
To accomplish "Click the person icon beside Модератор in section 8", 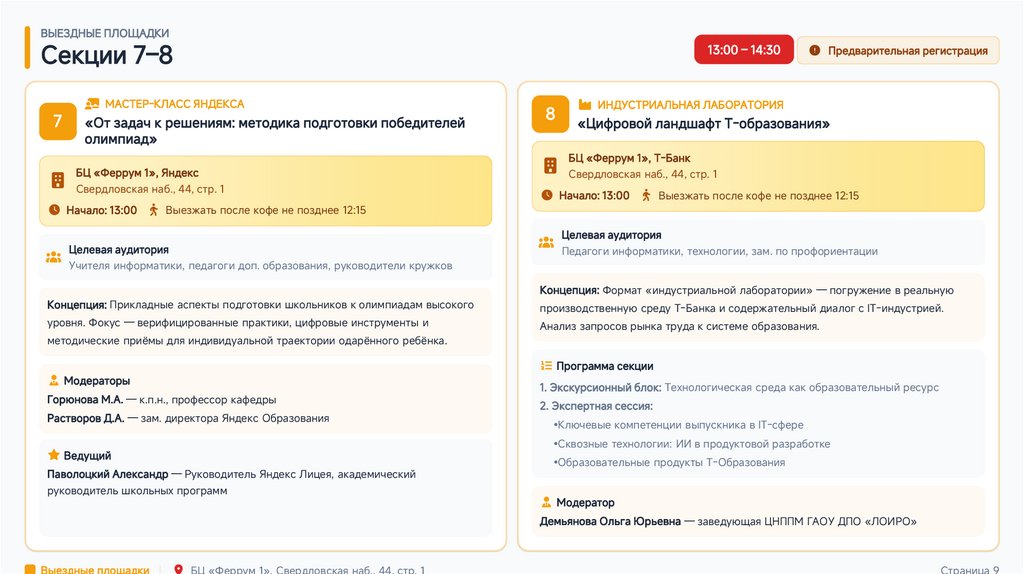I will pyautogui.click(x=546, y=502).
